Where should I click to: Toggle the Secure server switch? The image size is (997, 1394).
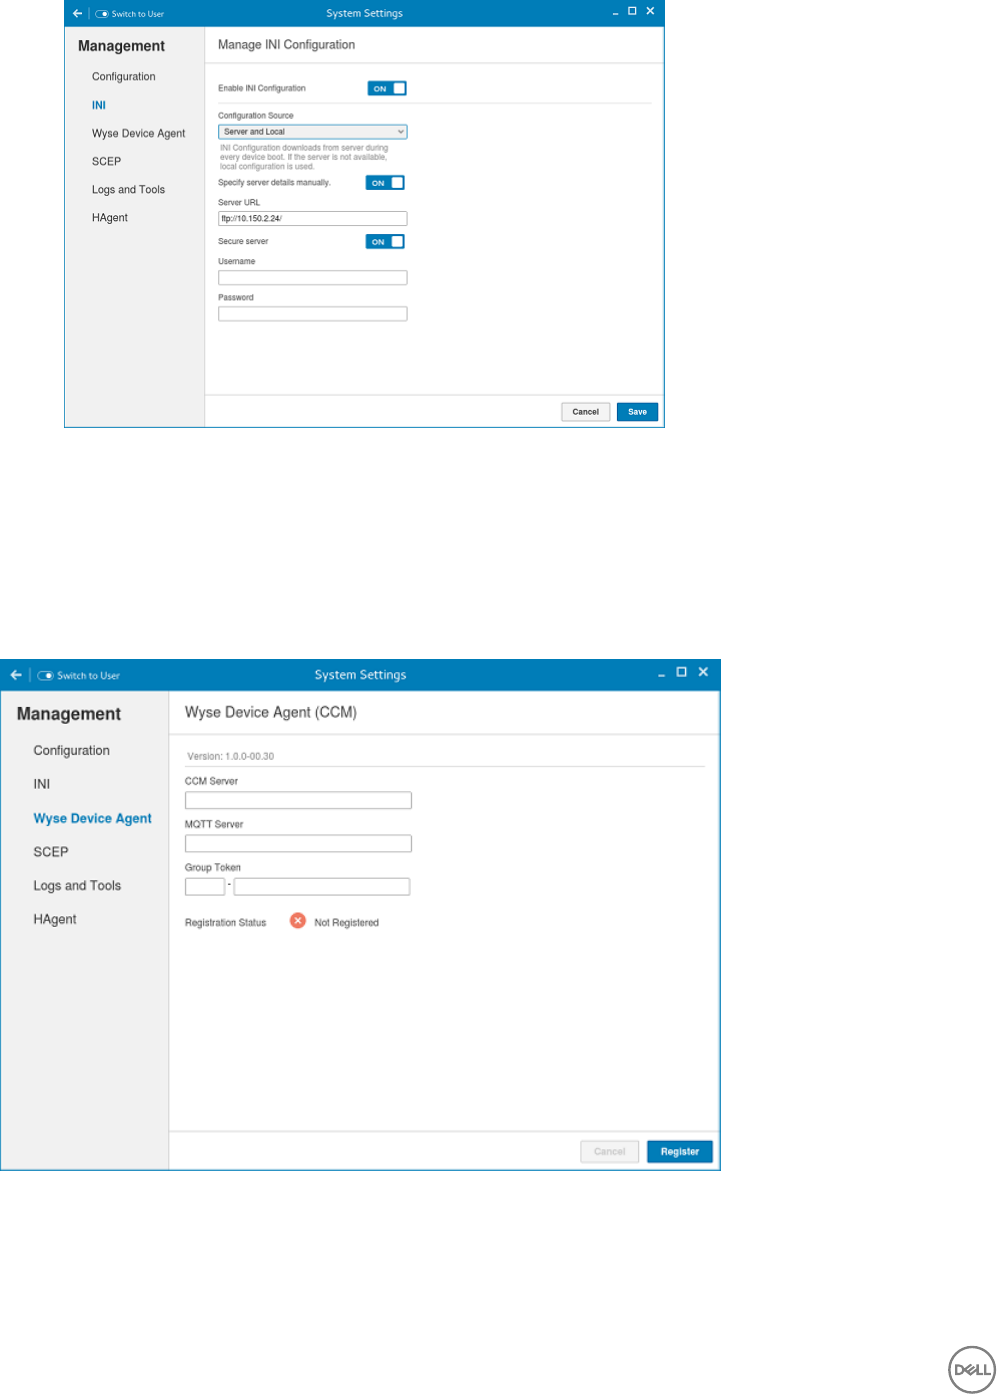click(385, 241)
